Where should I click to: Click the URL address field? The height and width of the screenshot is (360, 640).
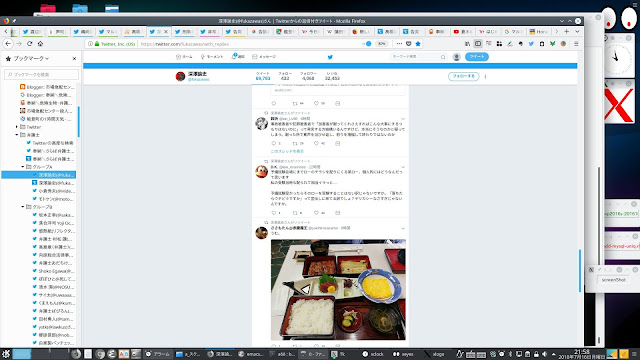(x=249, y=44)
